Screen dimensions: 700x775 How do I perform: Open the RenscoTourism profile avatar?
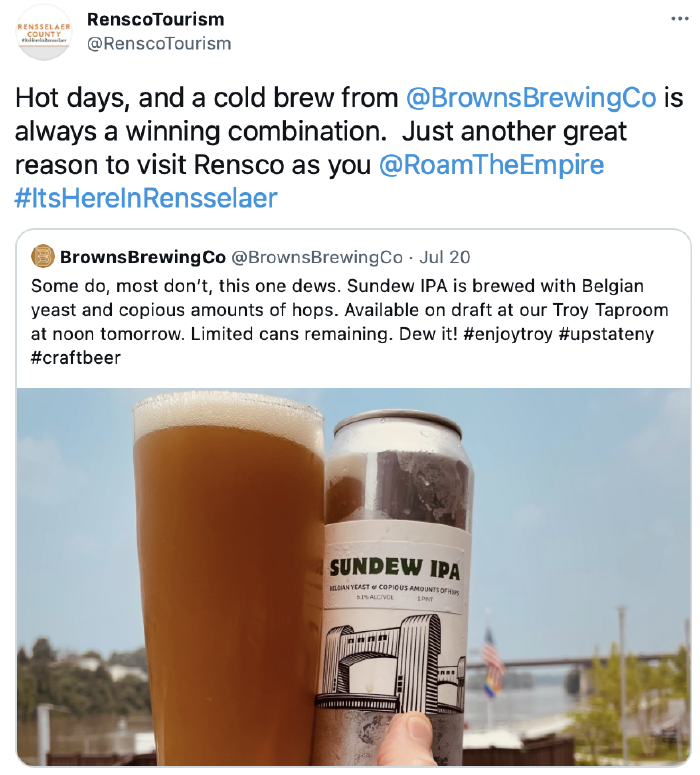coord(44,32)
